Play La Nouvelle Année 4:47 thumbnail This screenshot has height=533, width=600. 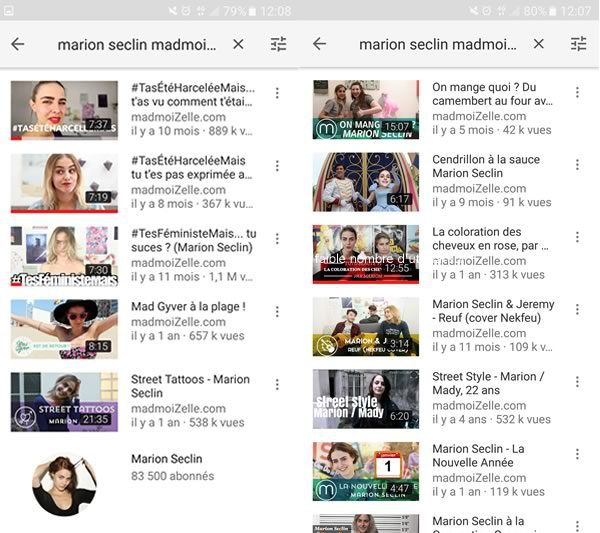point(366,471)
